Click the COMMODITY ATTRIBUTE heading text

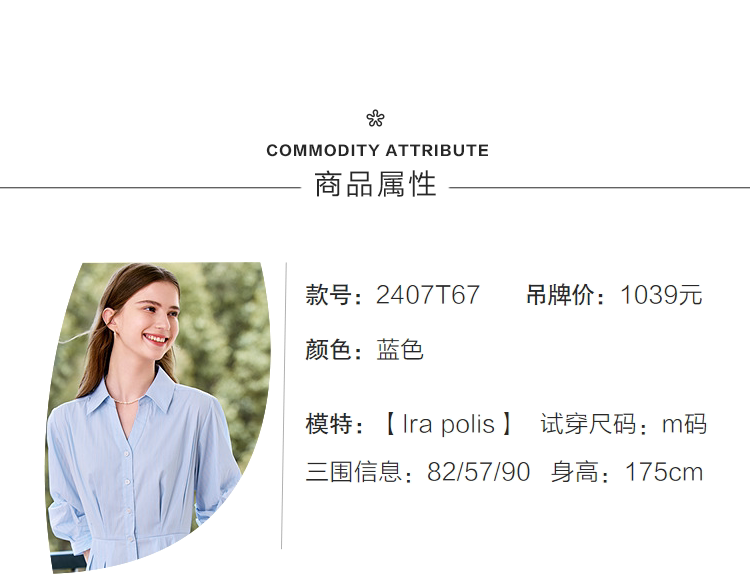pos(377,151)
